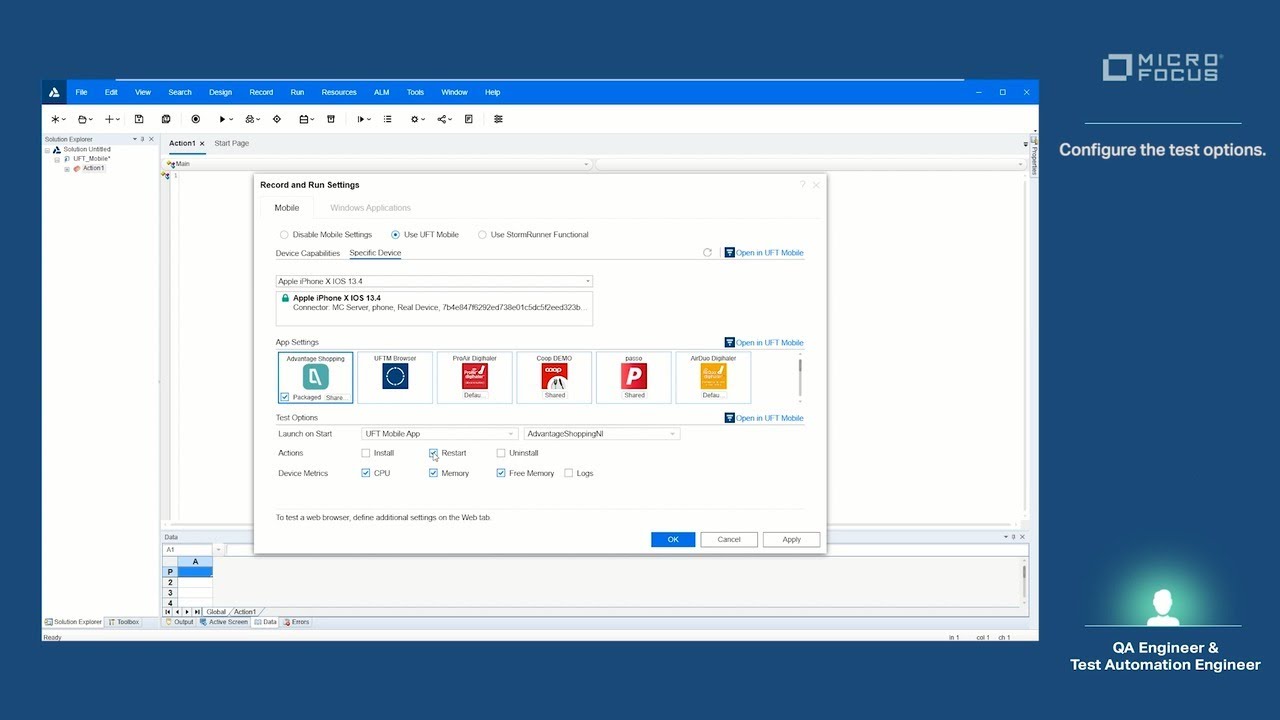Viewport: 1280px width, 720px height.
Task: Click the Save toolbar icon
Action: (139, 119)
